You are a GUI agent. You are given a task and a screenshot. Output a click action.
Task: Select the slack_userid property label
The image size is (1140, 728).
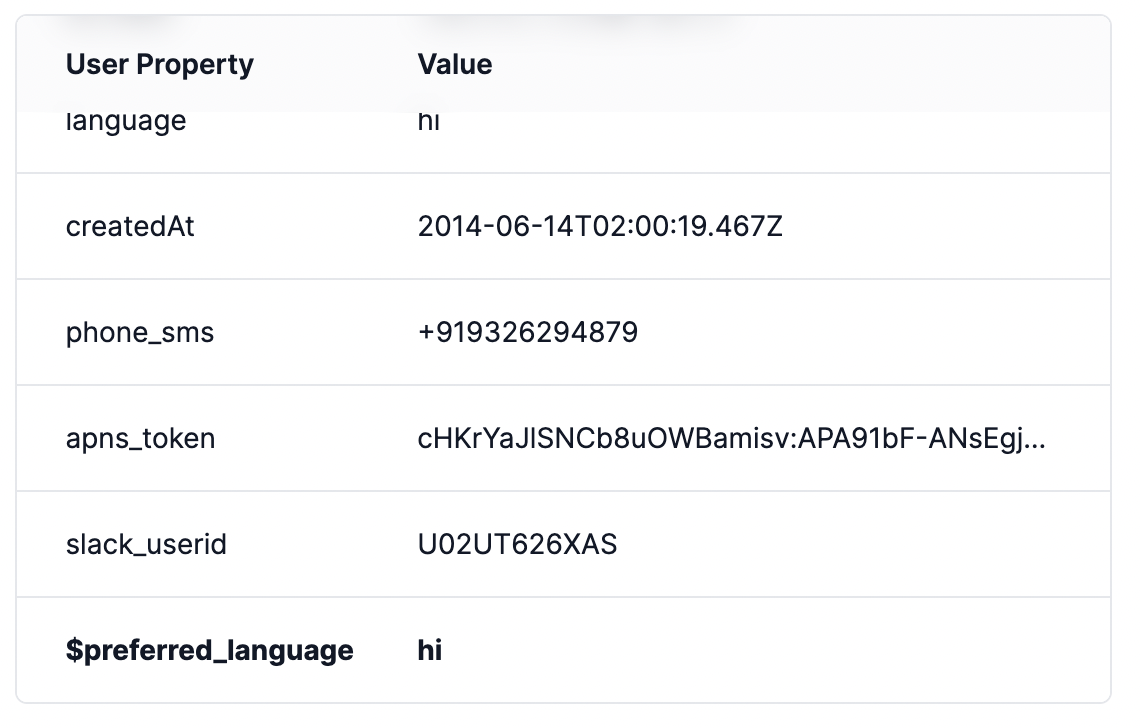[x=146, y=544]
